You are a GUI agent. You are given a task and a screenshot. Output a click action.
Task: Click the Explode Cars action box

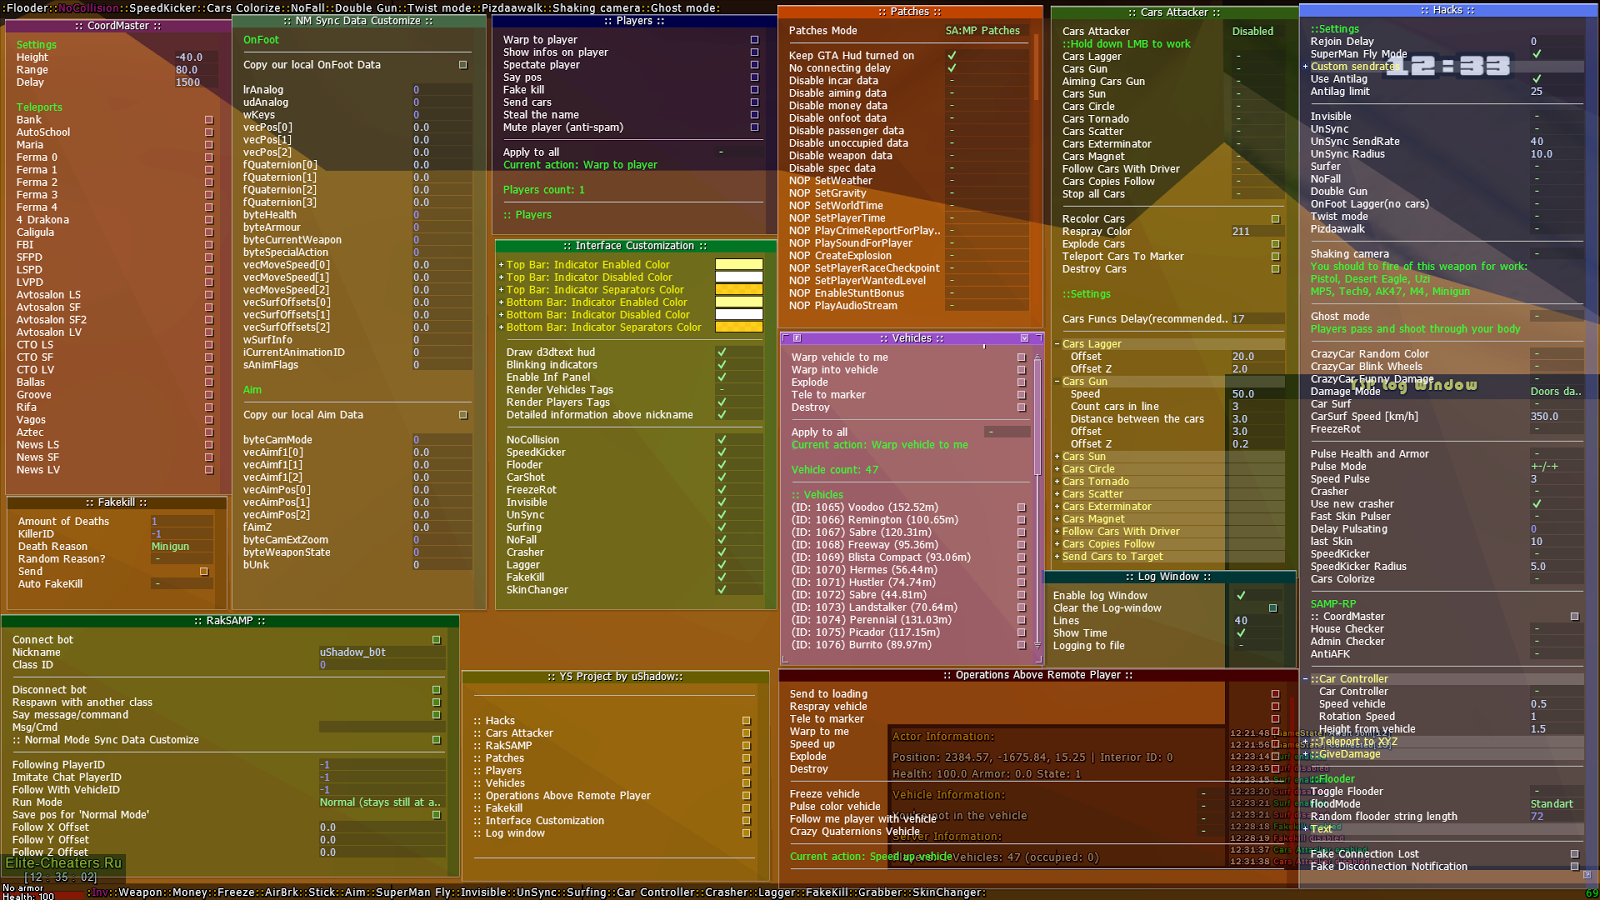[1275, 244]
